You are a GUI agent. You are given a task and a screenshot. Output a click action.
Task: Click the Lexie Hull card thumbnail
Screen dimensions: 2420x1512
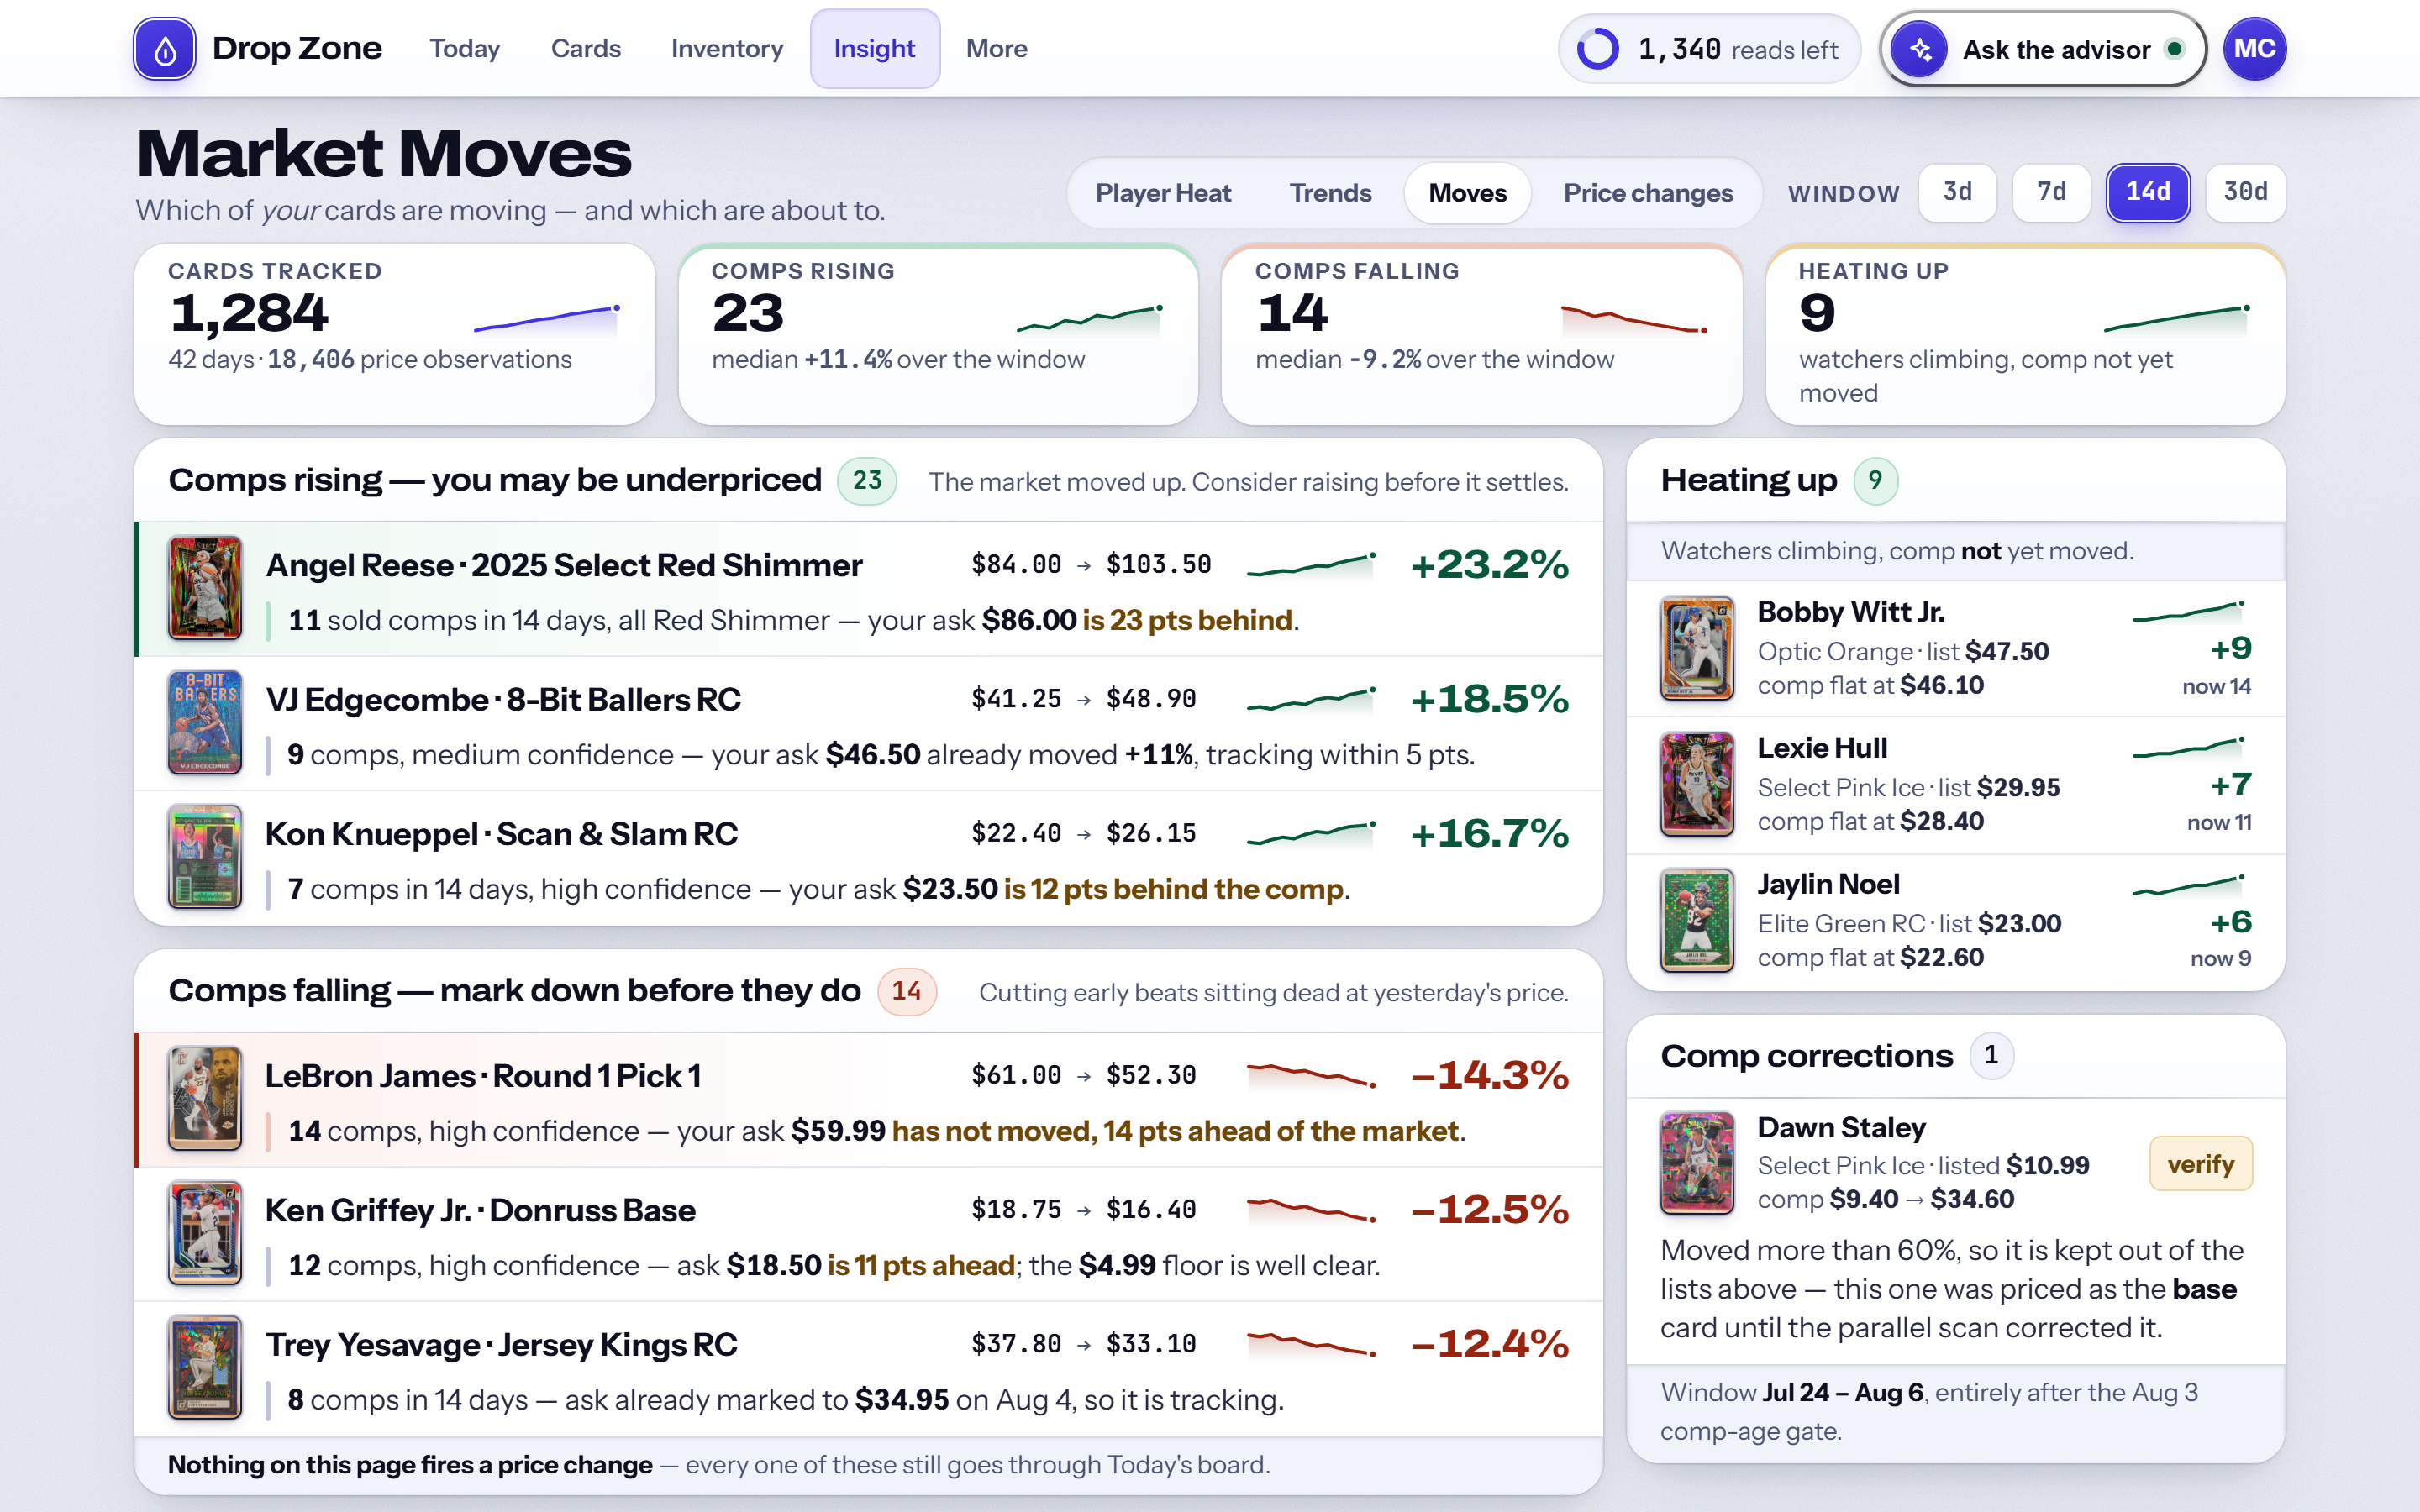(1697, 784)
